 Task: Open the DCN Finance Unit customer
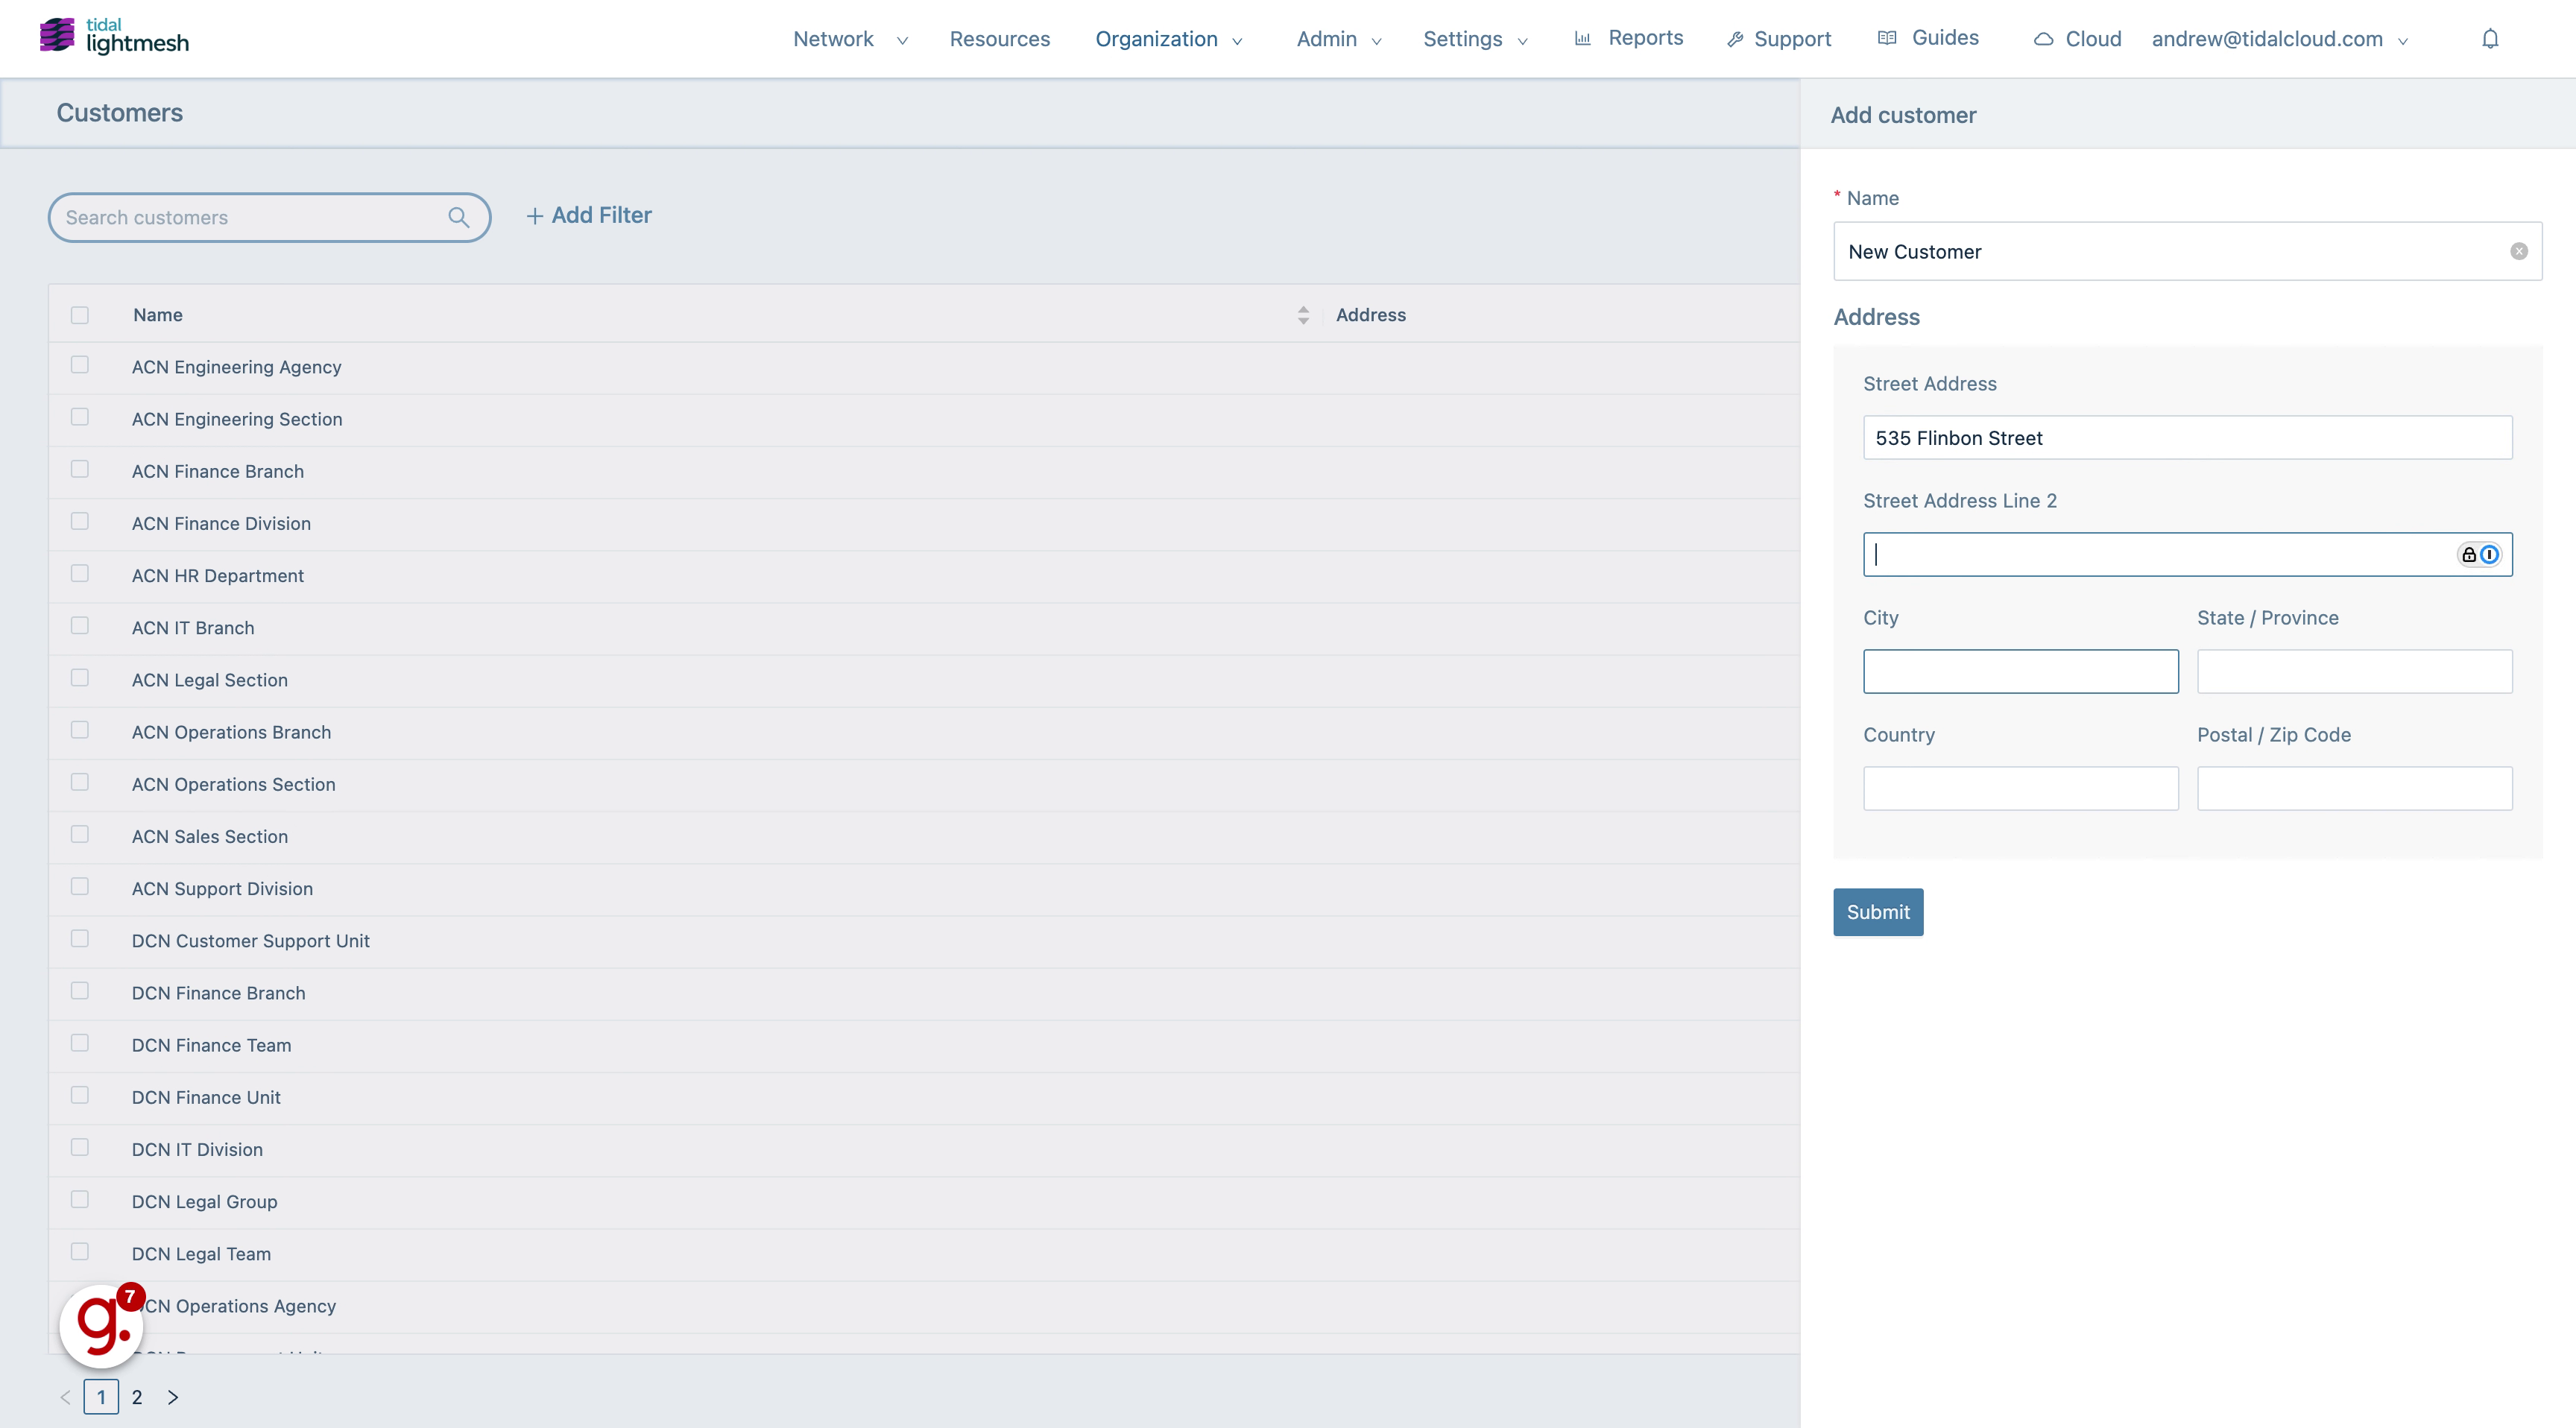point(206,1097)
